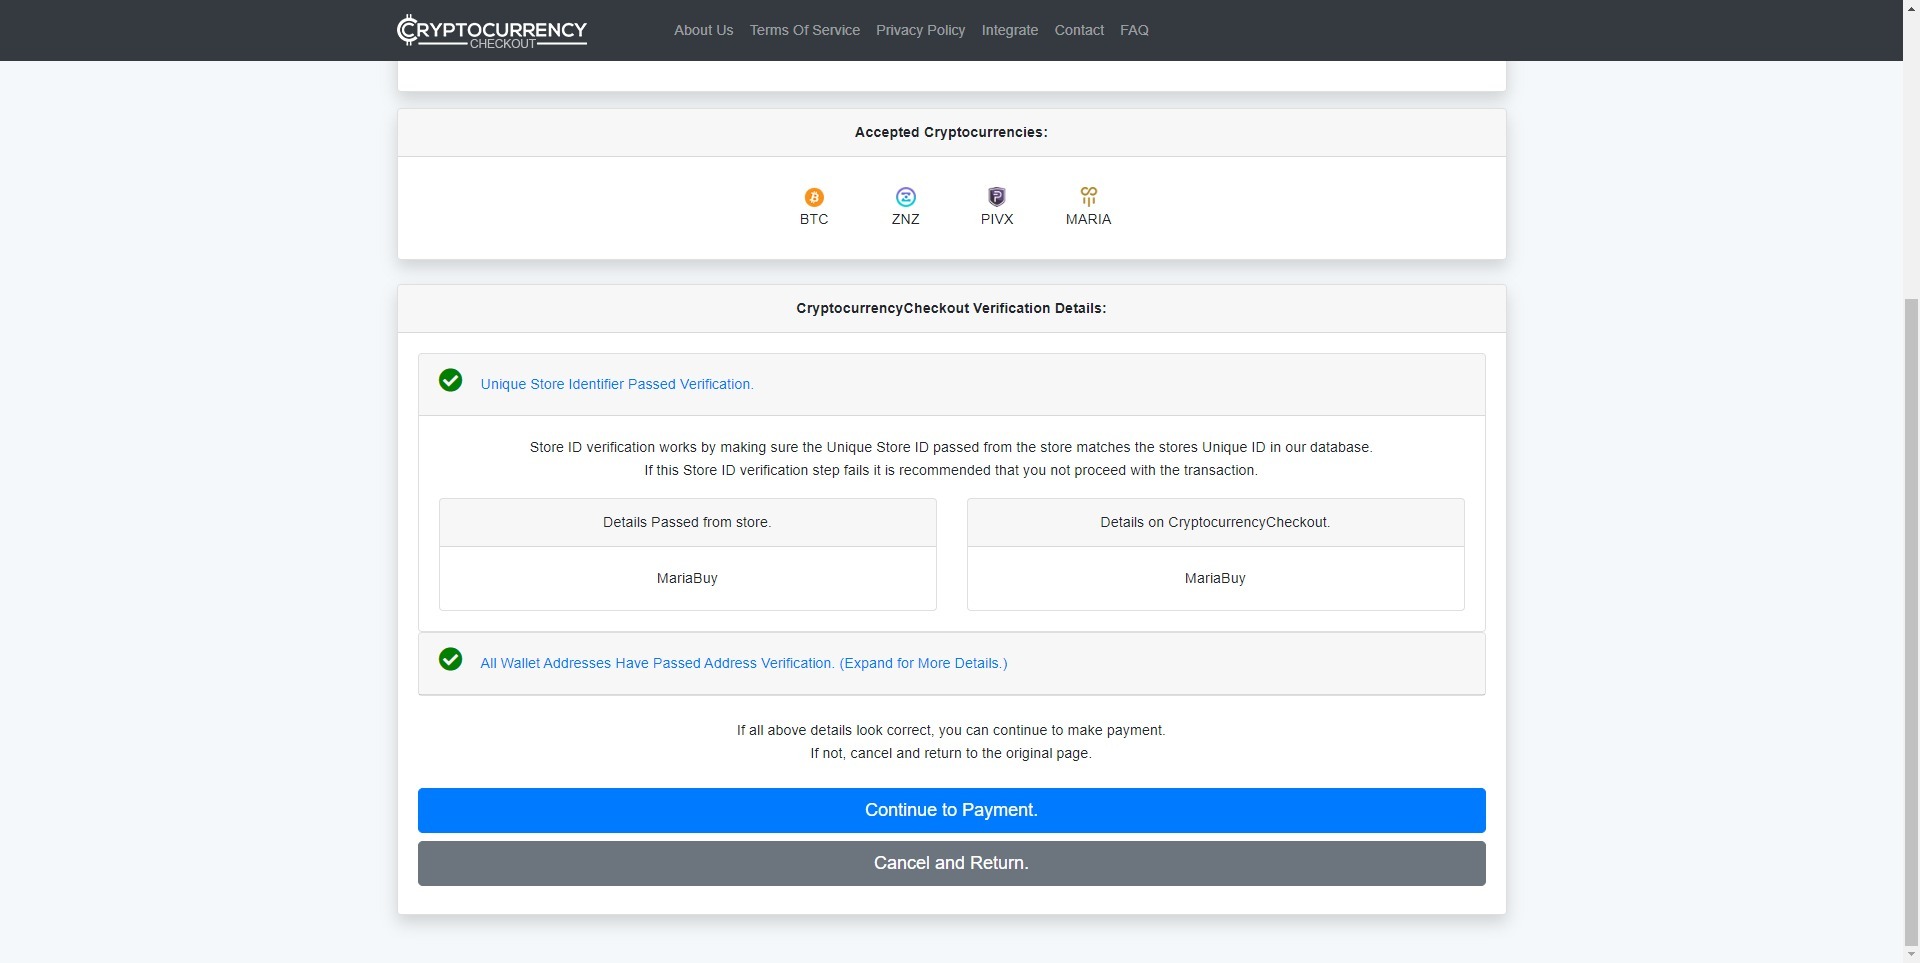Screen dimensions: 1920x963
Task: Click the scrollbar down arrow
Action: (1911, 954)
